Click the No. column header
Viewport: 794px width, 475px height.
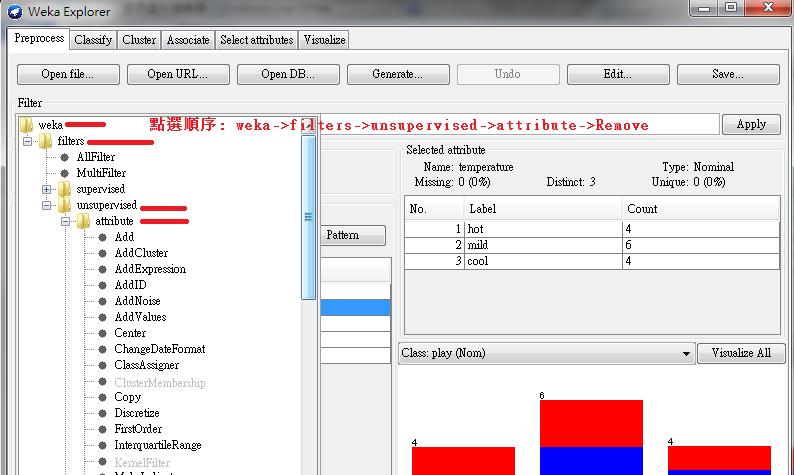(434, 209)
